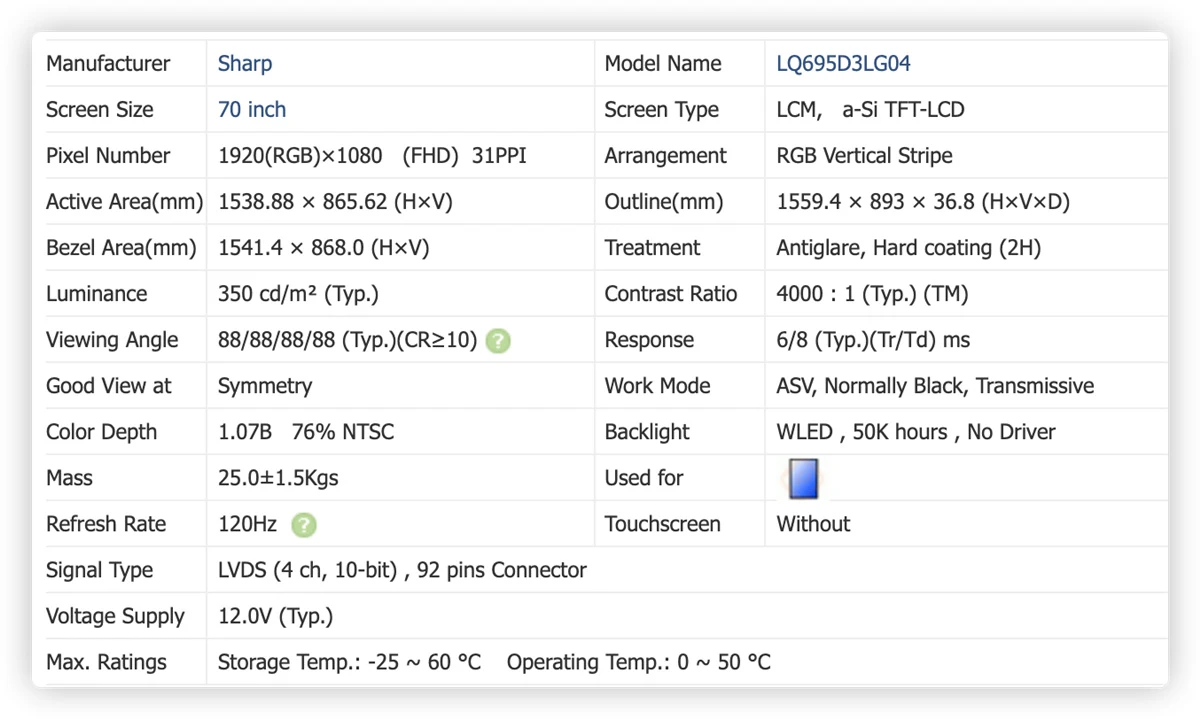Click the value 1920(RGB)×1080 (FHD) 31PPI
Image resolution: width=1200 pixels, height=719 pixels.
pyautogui.click(x=372, y=155)
